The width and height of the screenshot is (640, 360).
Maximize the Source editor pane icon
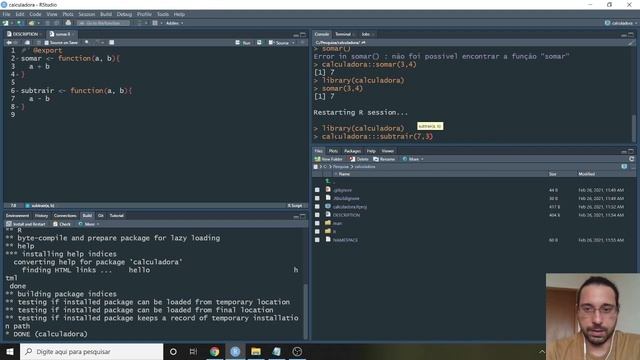[303, 35]
